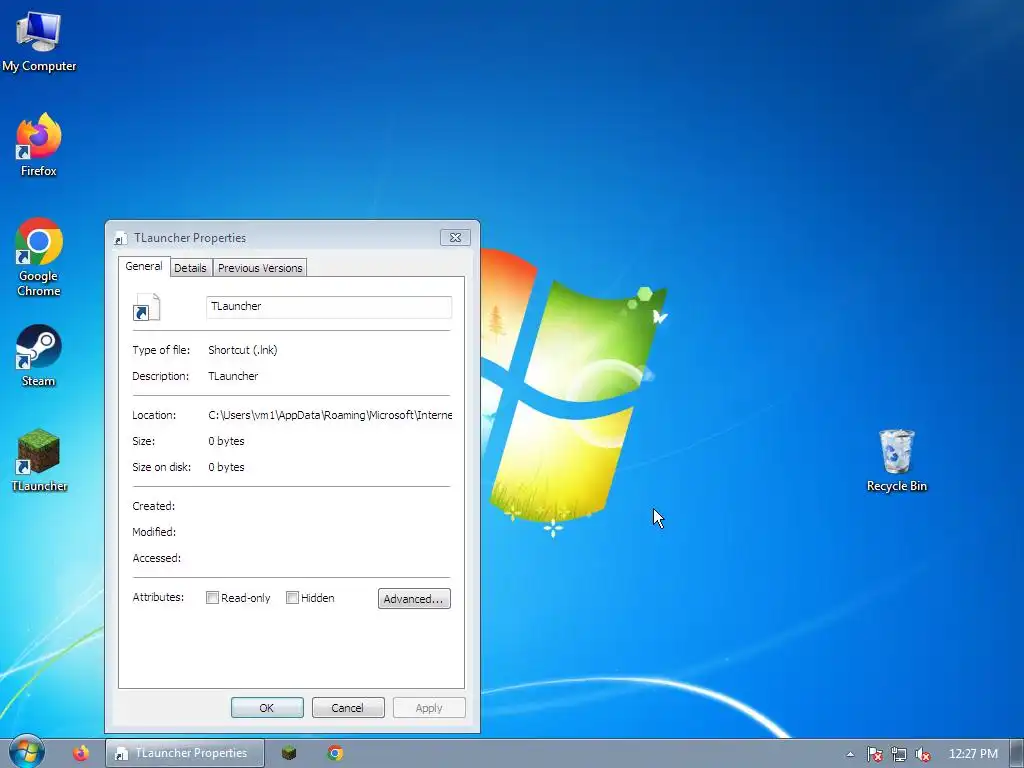1024x768 pixels.
Task: Click the TLauncher Properties taskbar button
Action: 185,753
